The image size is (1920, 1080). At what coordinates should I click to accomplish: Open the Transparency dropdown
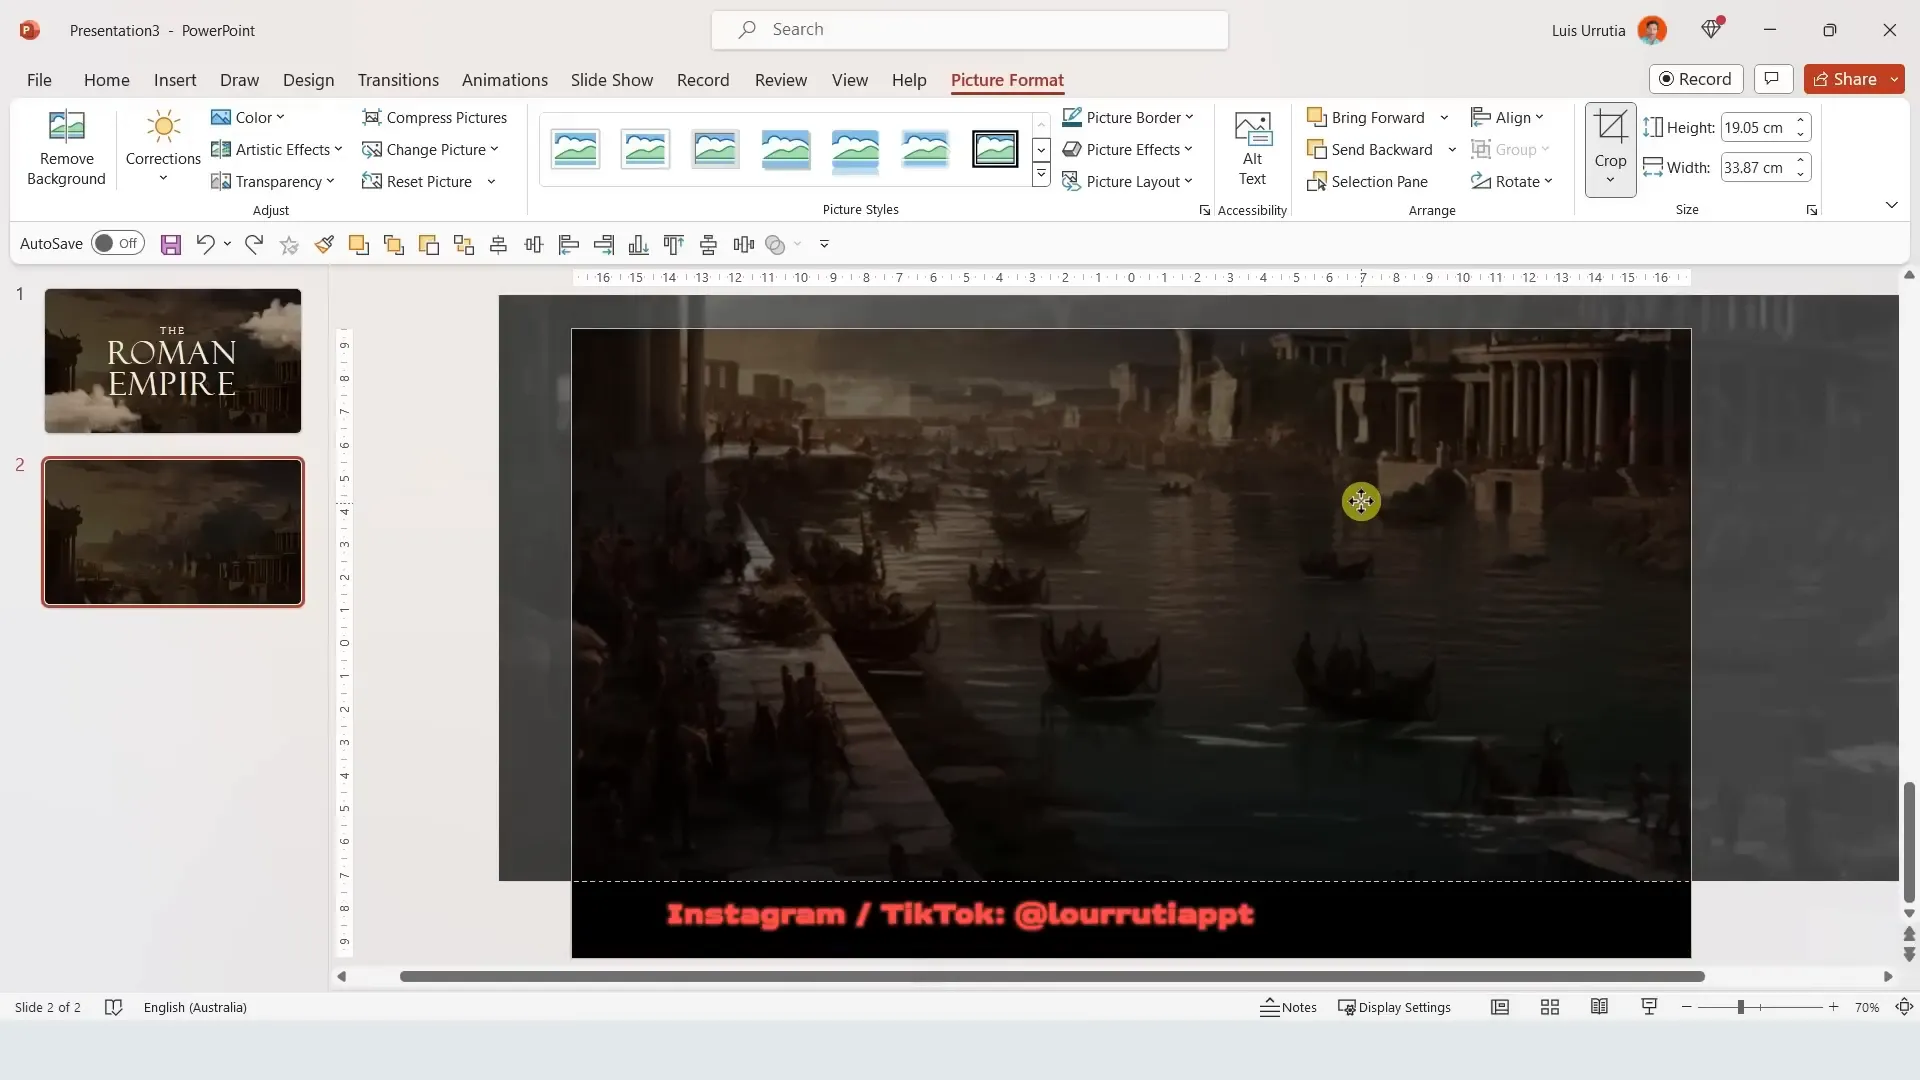coord(272,181)
